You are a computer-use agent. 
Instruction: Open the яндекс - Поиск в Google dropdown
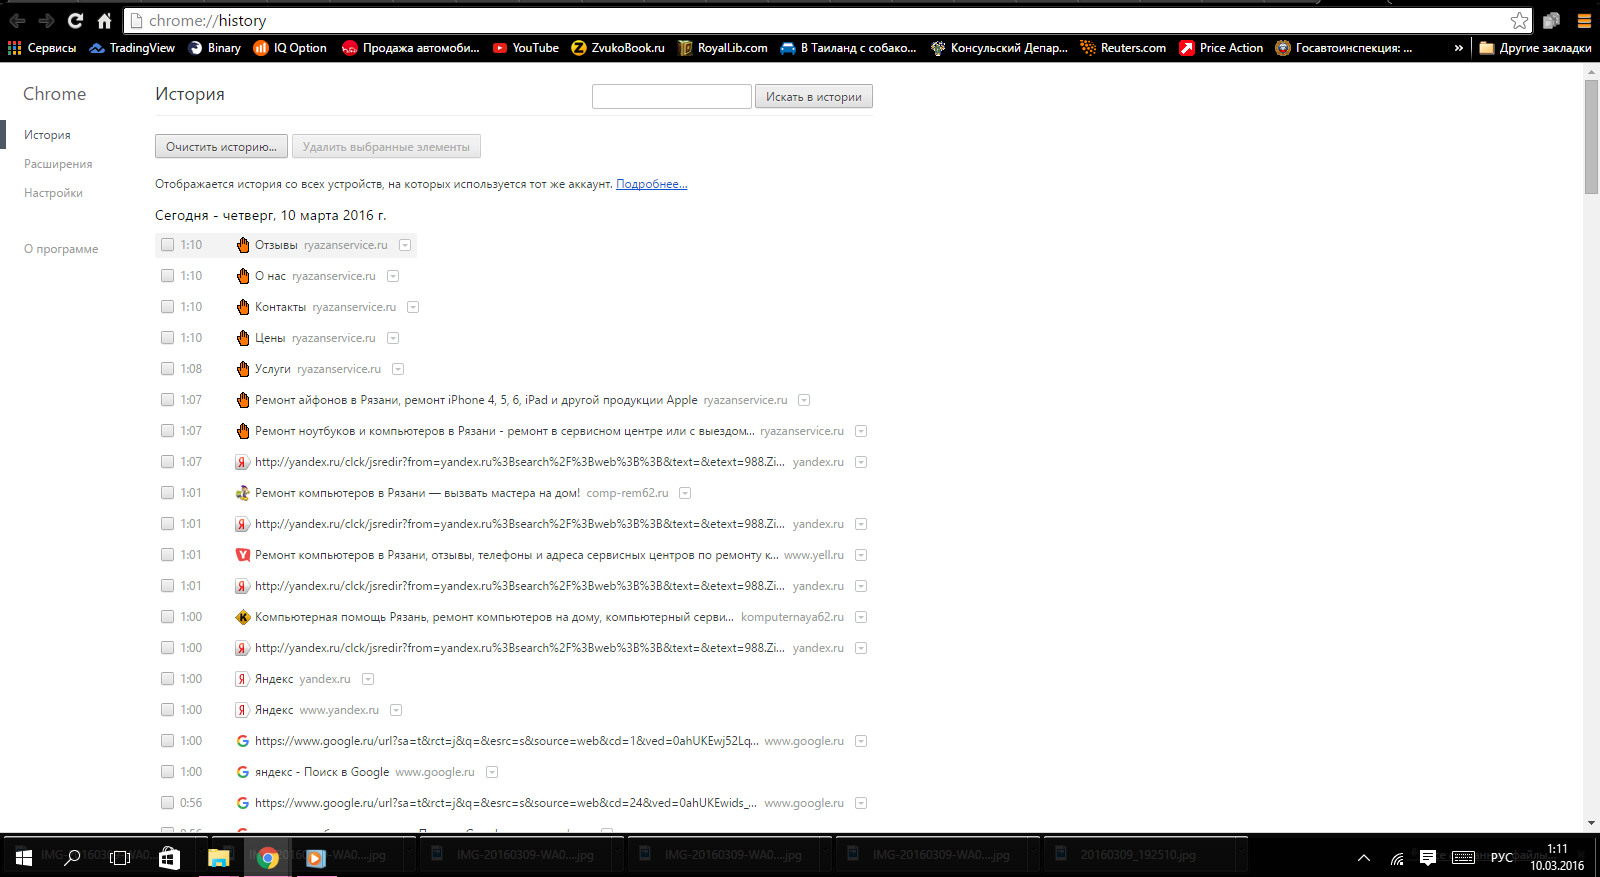pos(492,772)
